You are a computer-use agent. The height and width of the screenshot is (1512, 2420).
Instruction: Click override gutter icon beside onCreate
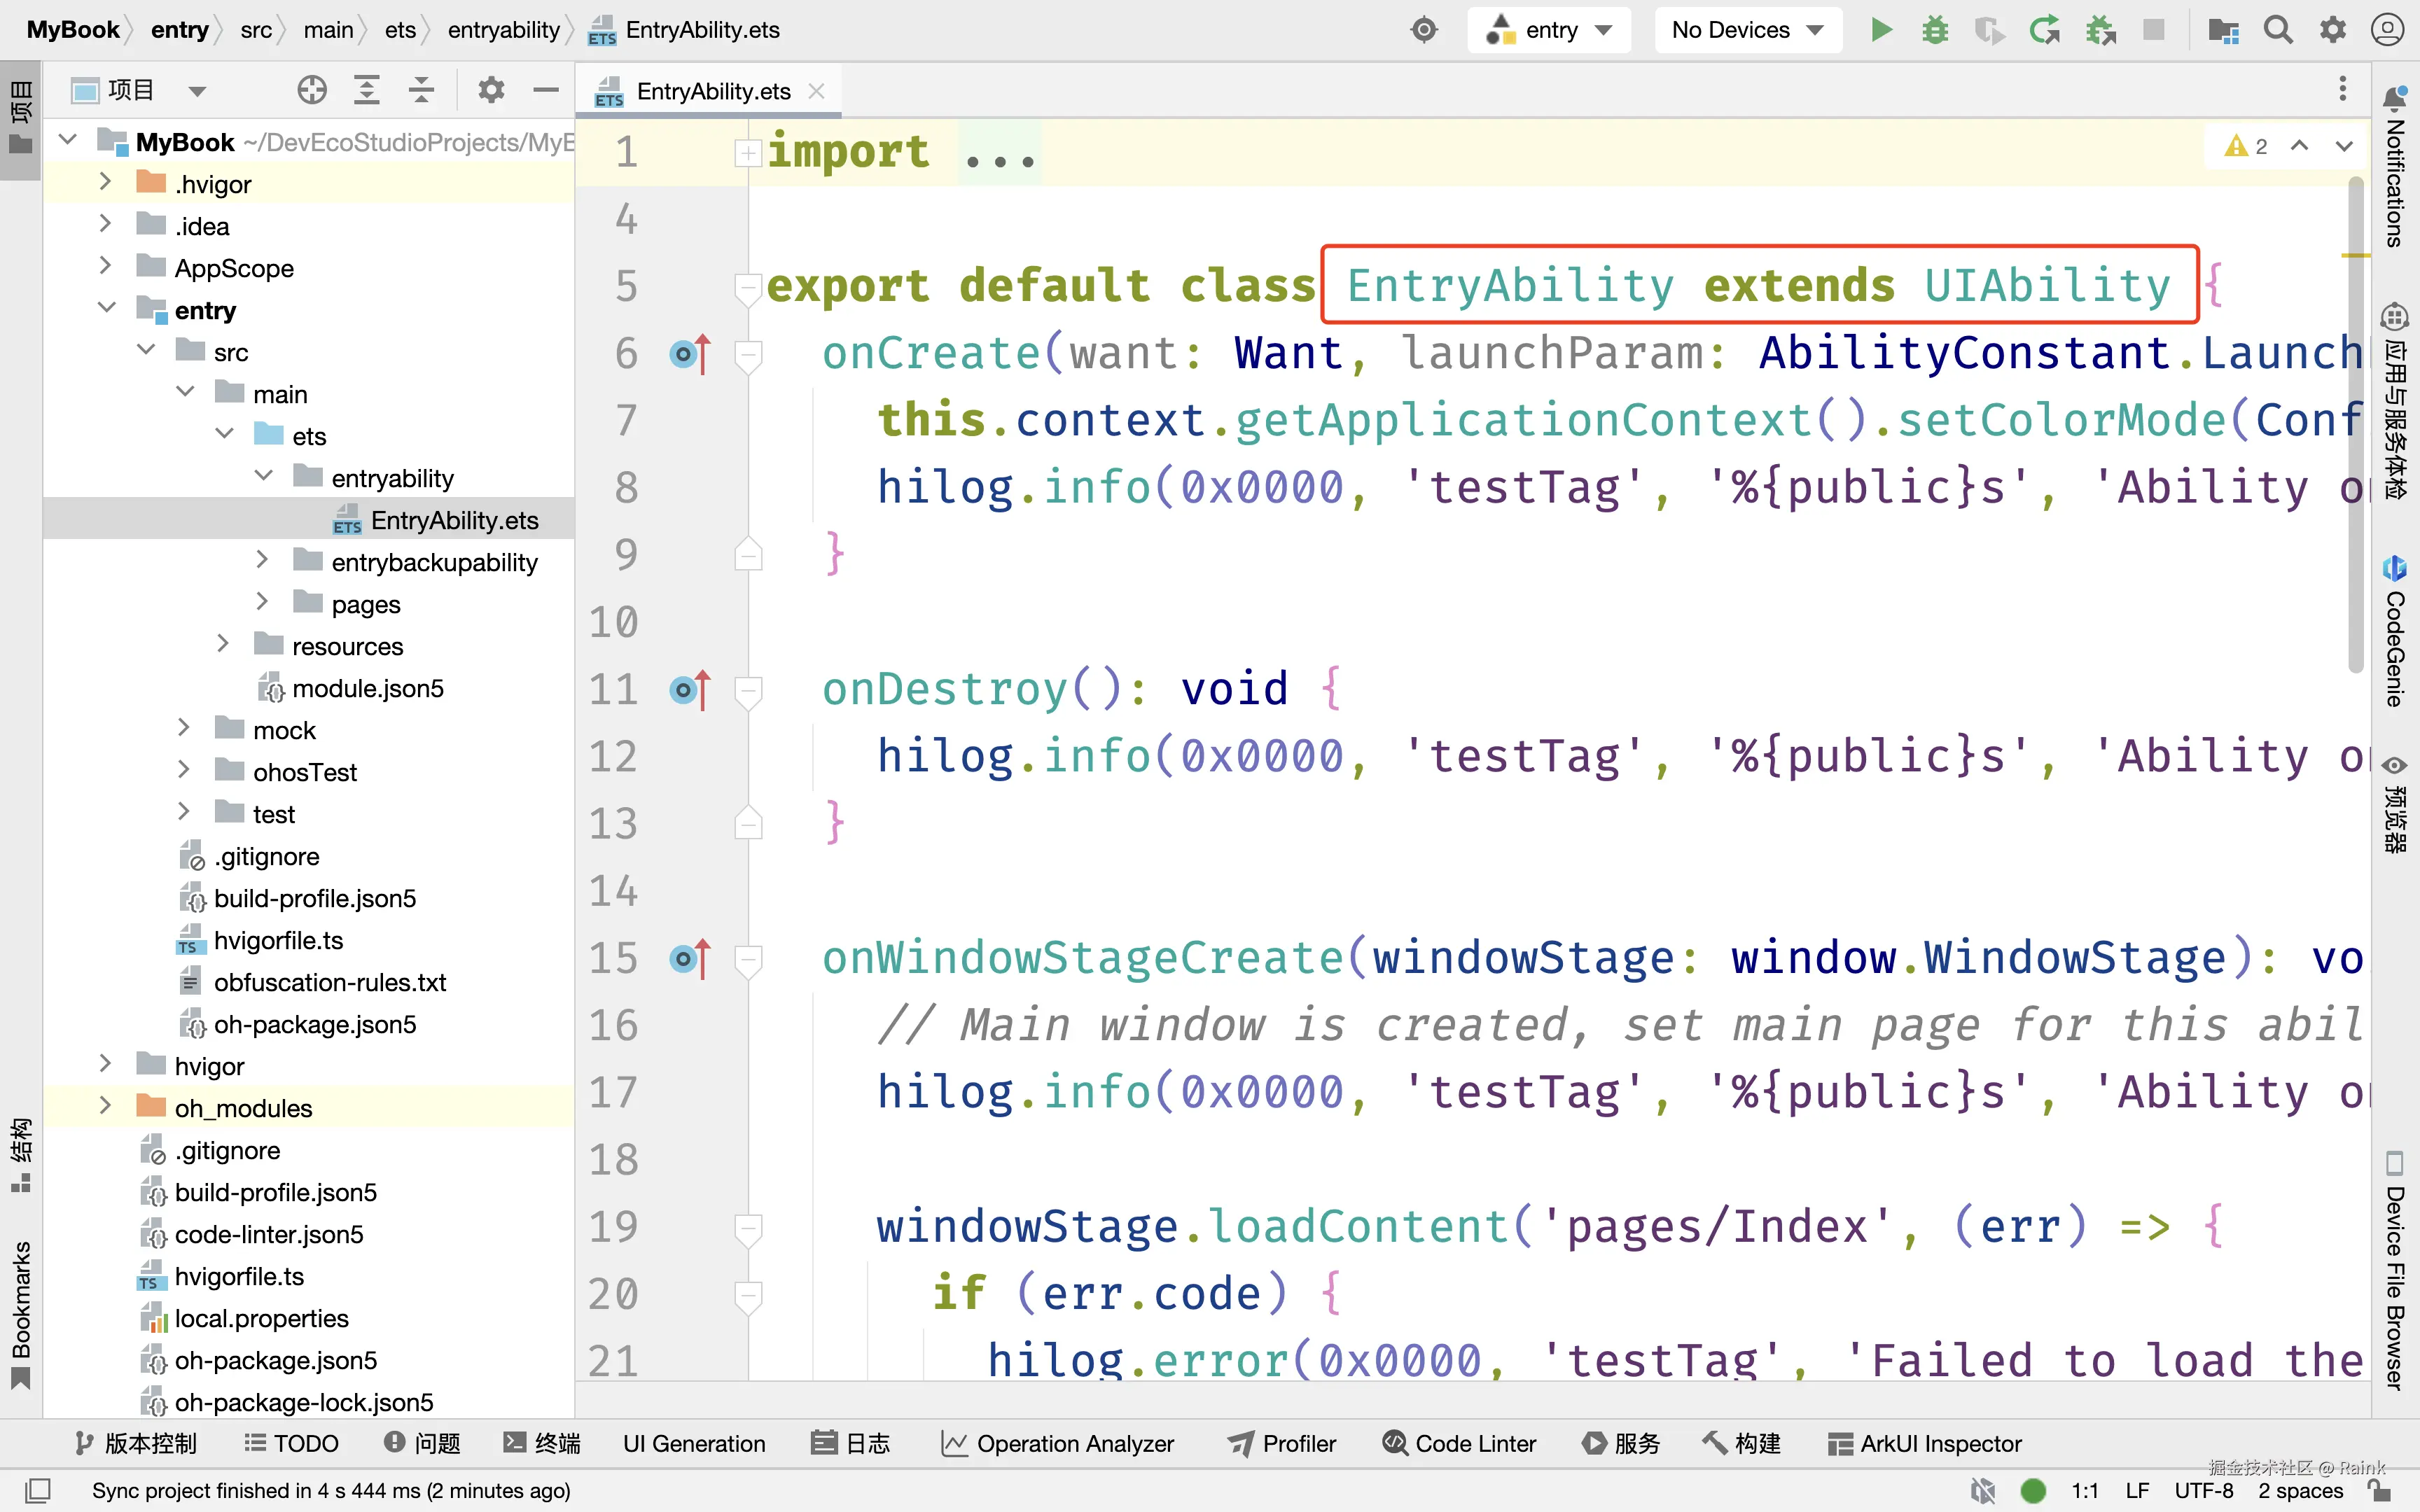[x=689, y=354]
